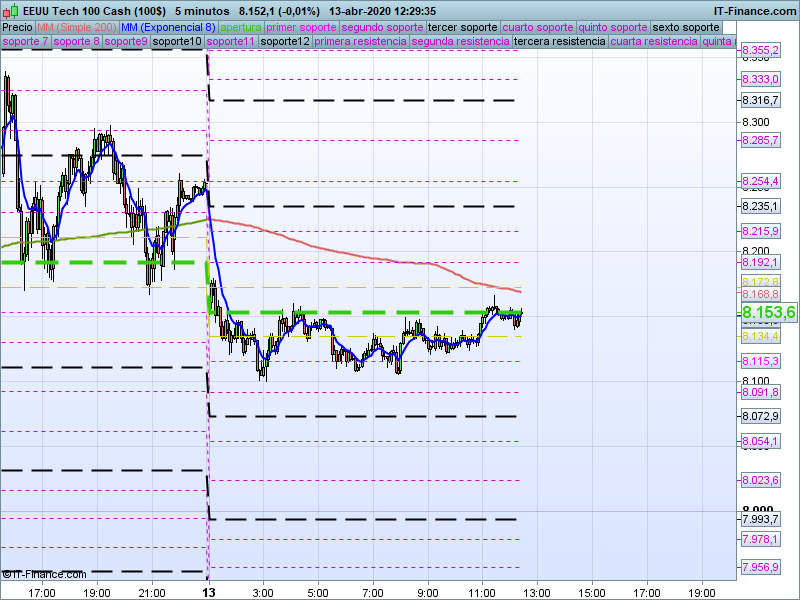Click the current price tag 8.153,6
Screen dimensions: 800x600
coord(767,313)
